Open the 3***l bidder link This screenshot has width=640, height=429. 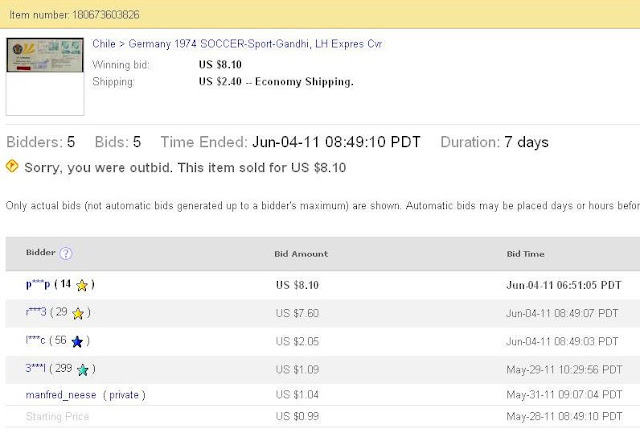37,370
